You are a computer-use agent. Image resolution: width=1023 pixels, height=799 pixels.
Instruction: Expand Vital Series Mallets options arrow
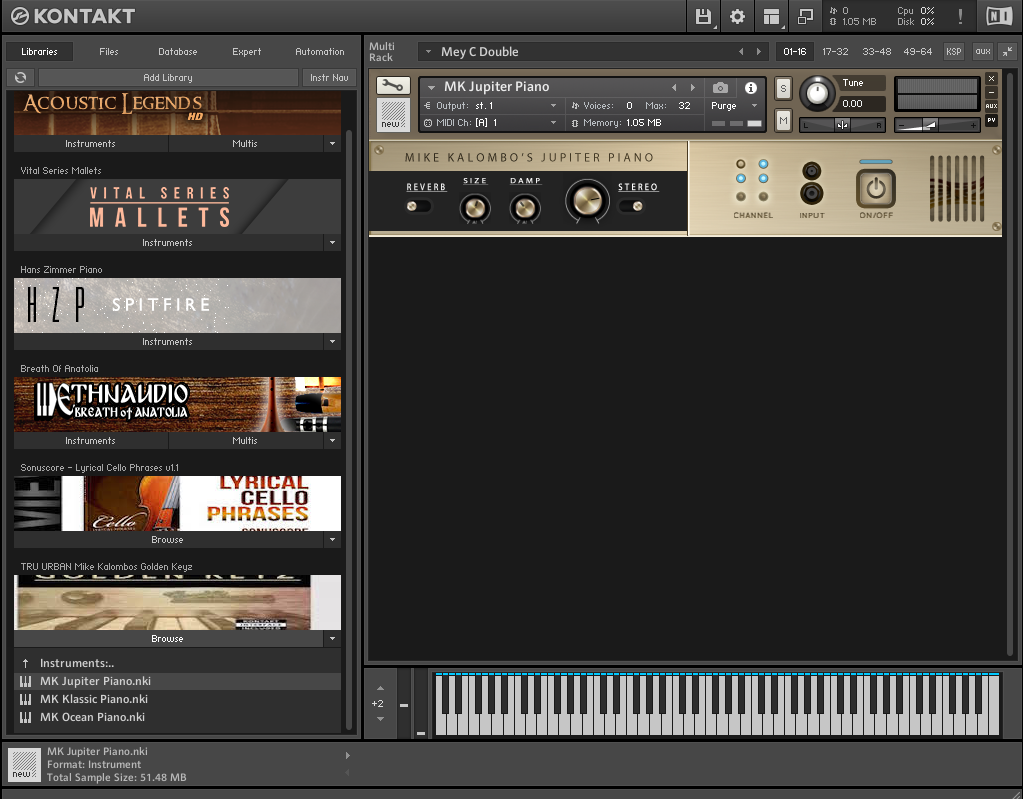pyautogui.click(x=332, y=243)
